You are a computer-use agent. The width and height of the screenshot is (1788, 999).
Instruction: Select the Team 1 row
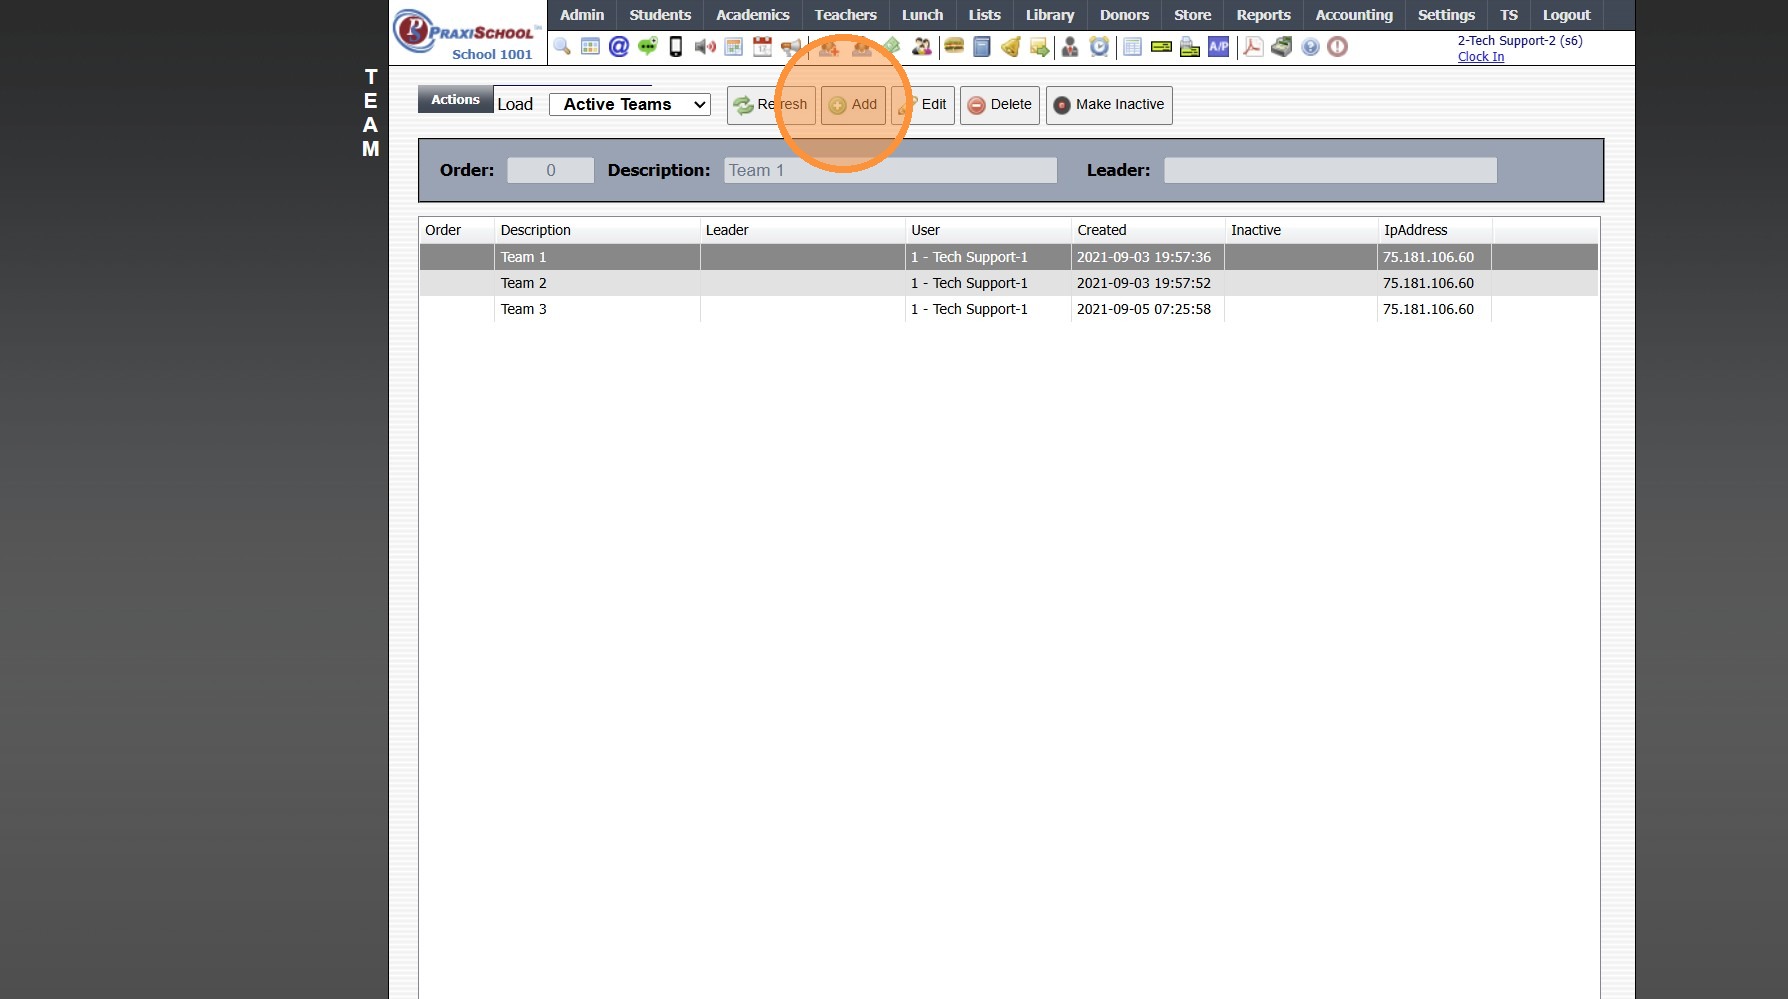[x=1008, y=257]
